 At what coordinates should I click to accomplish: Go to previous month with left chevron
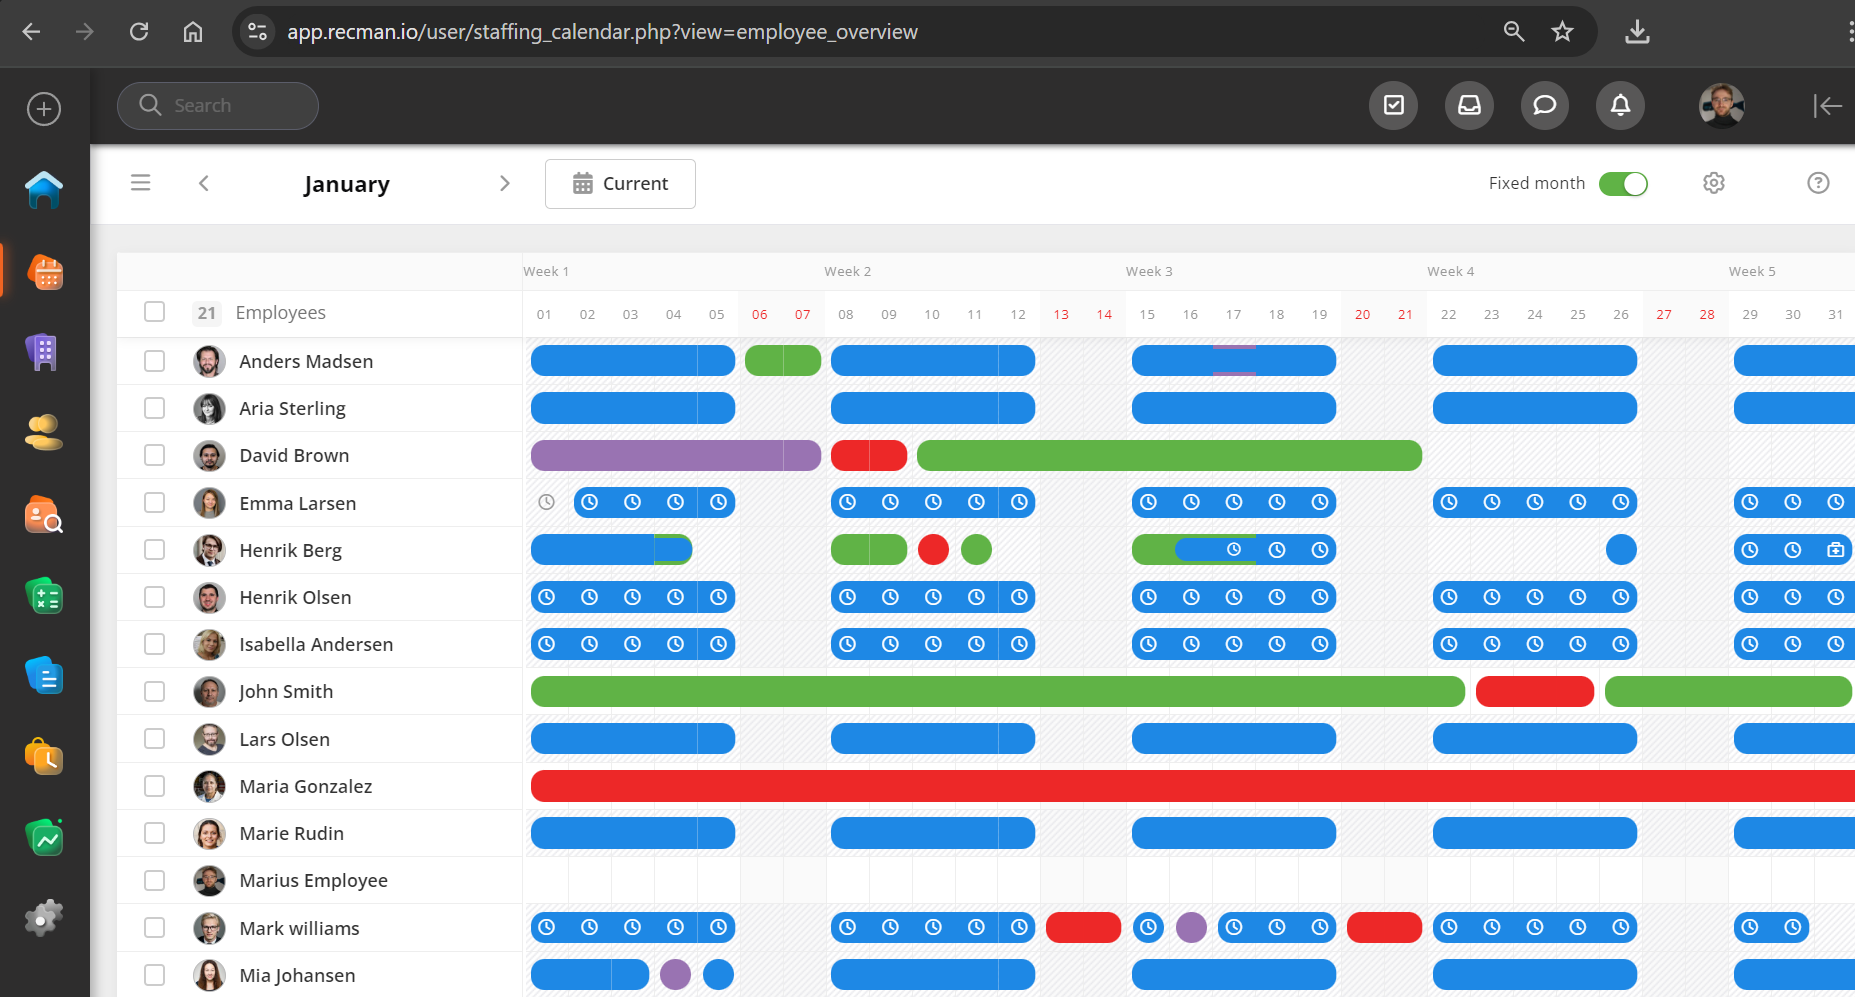[204, 183]
